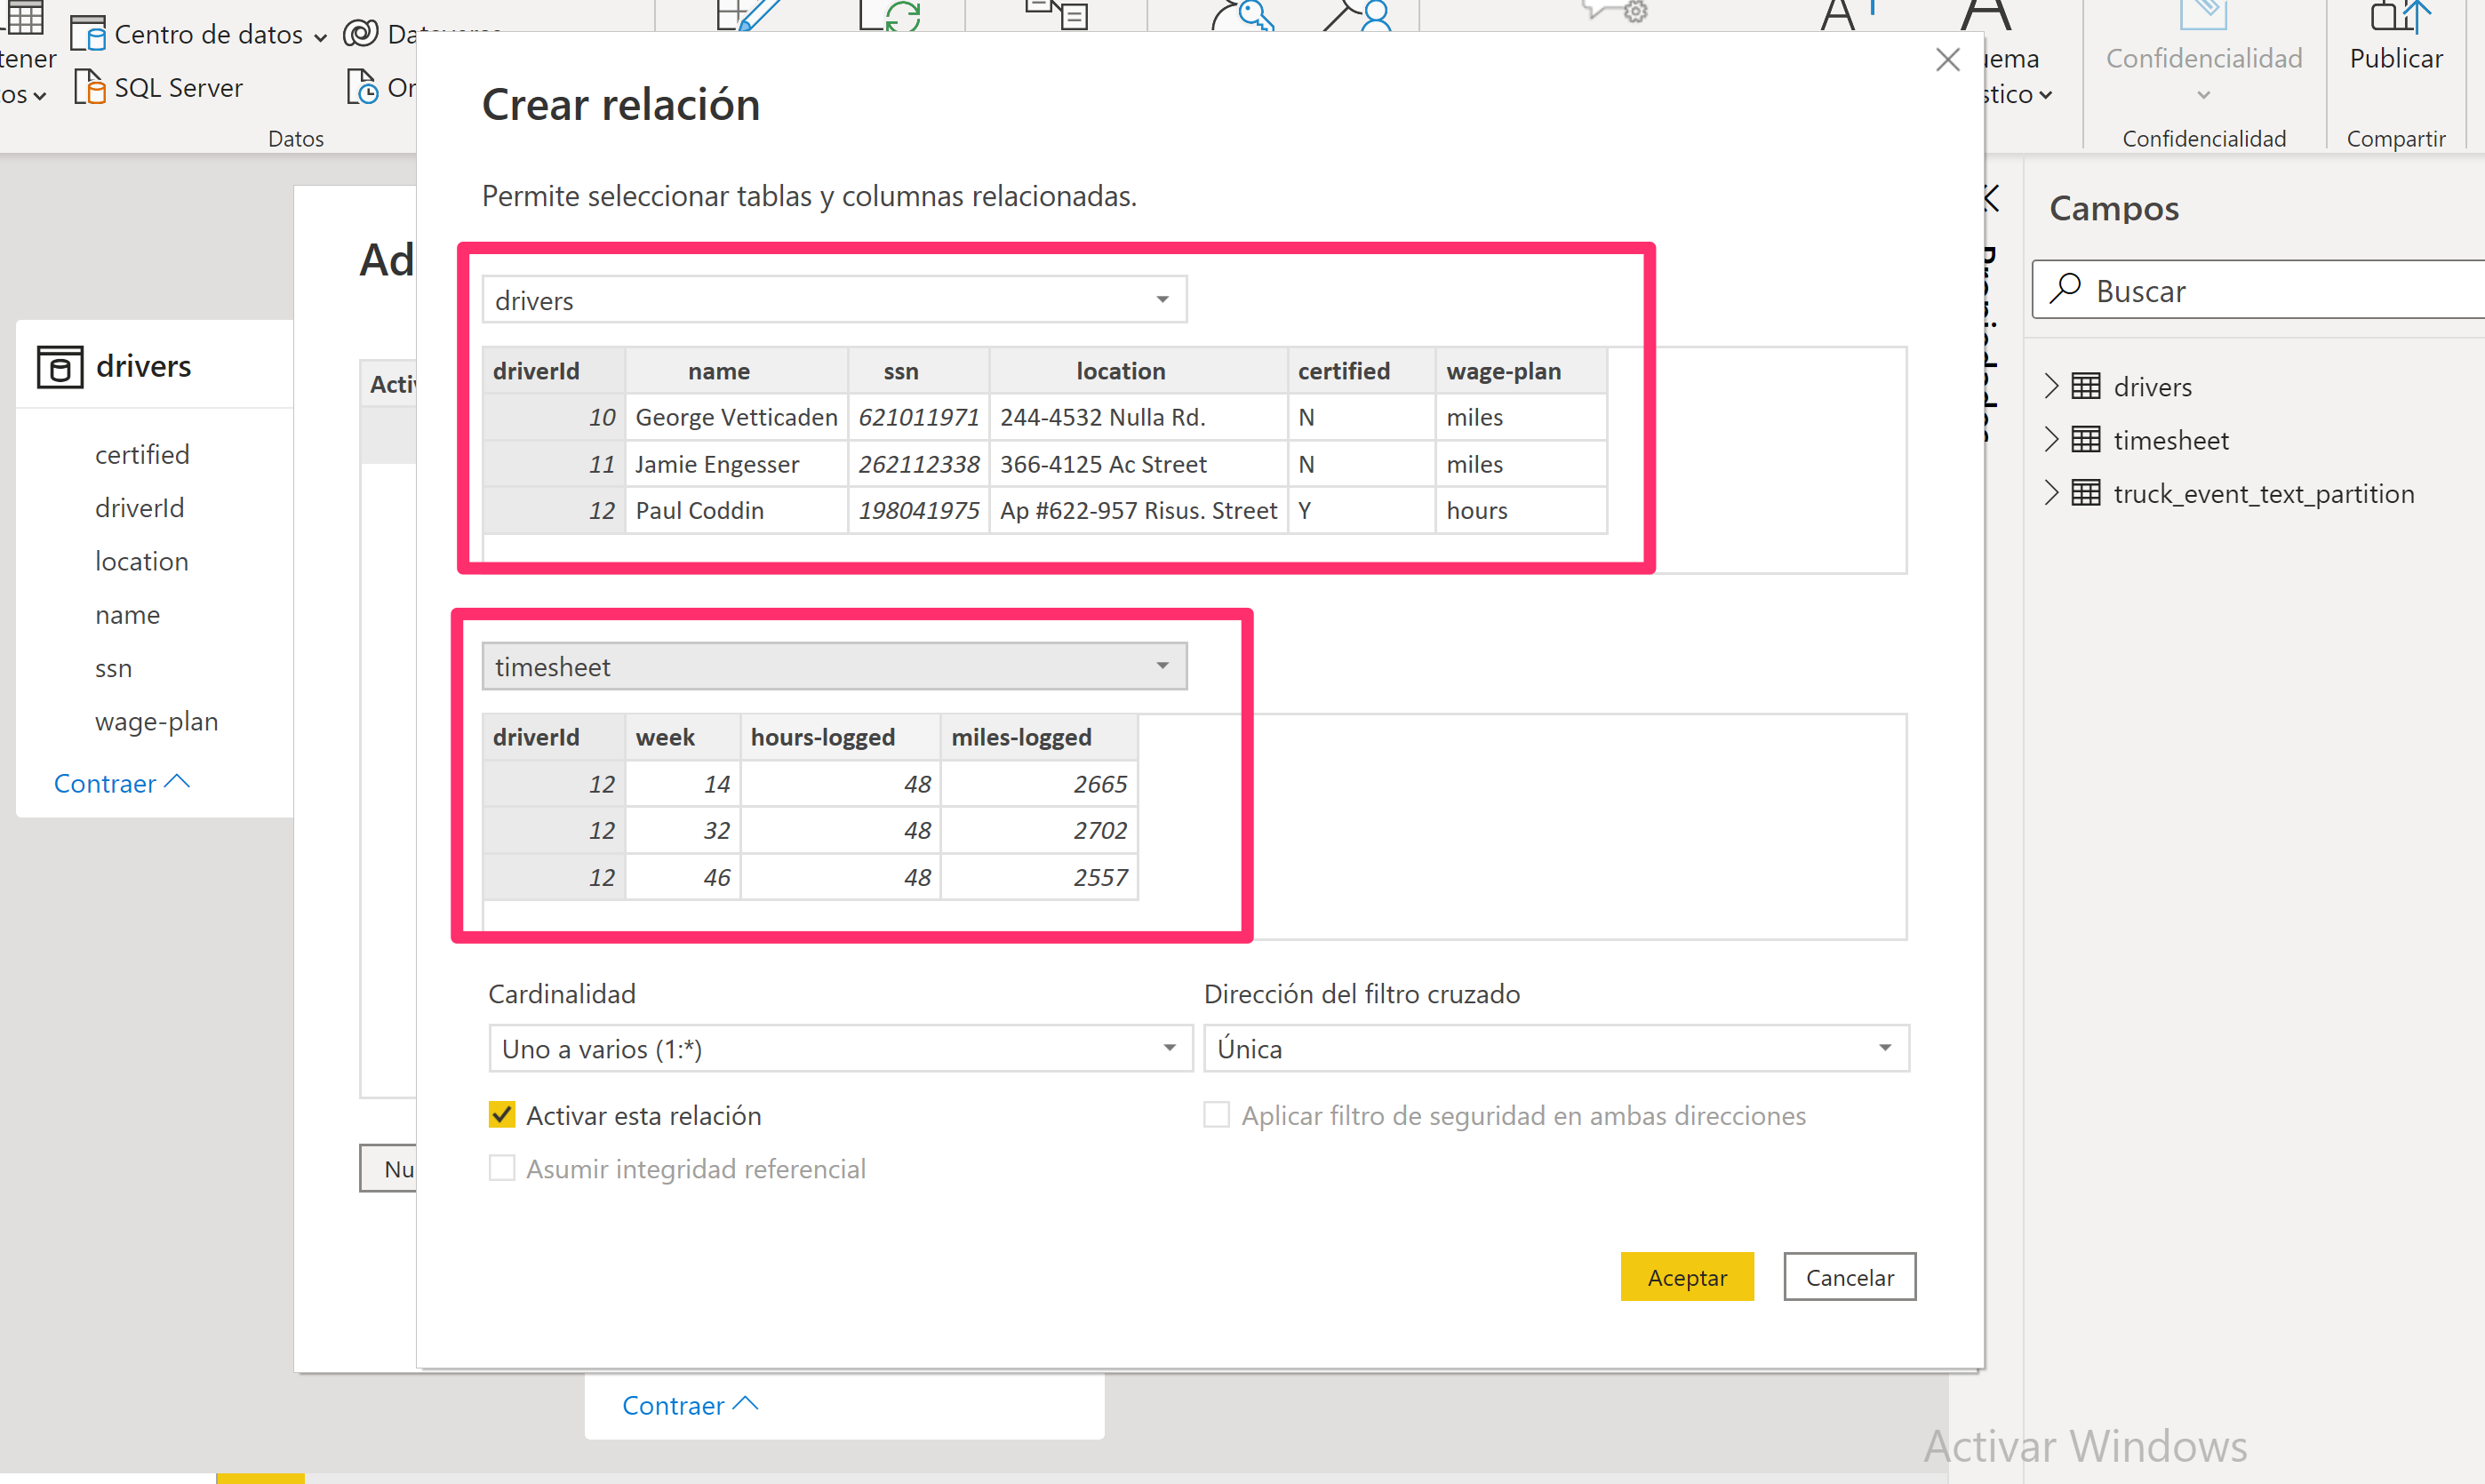Click the Aceptar button
The height and width of the screenshot is (1484, 2485).
[1687, 1277]
